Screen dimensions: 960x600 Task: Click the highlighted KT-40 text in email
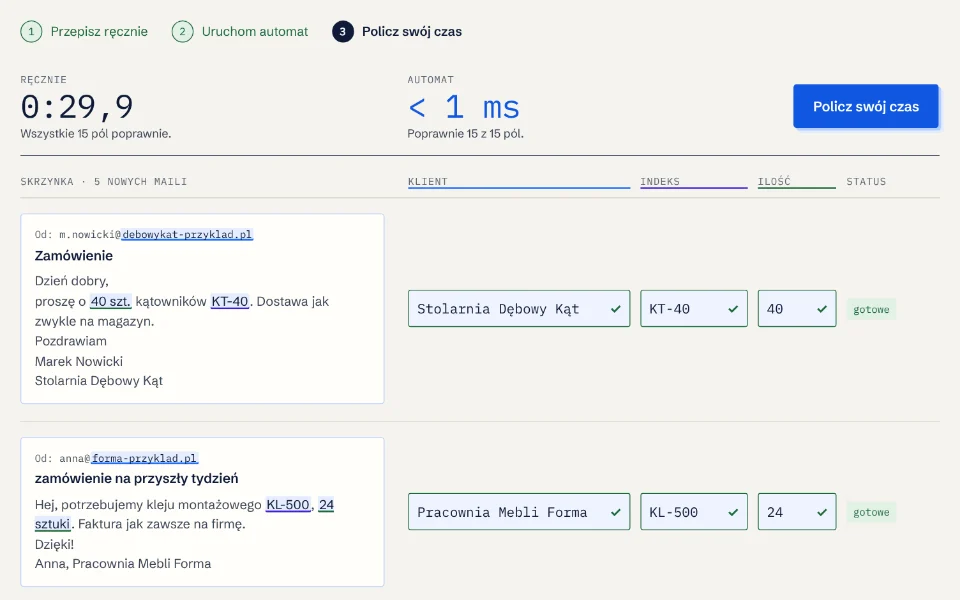coord(230,301)
